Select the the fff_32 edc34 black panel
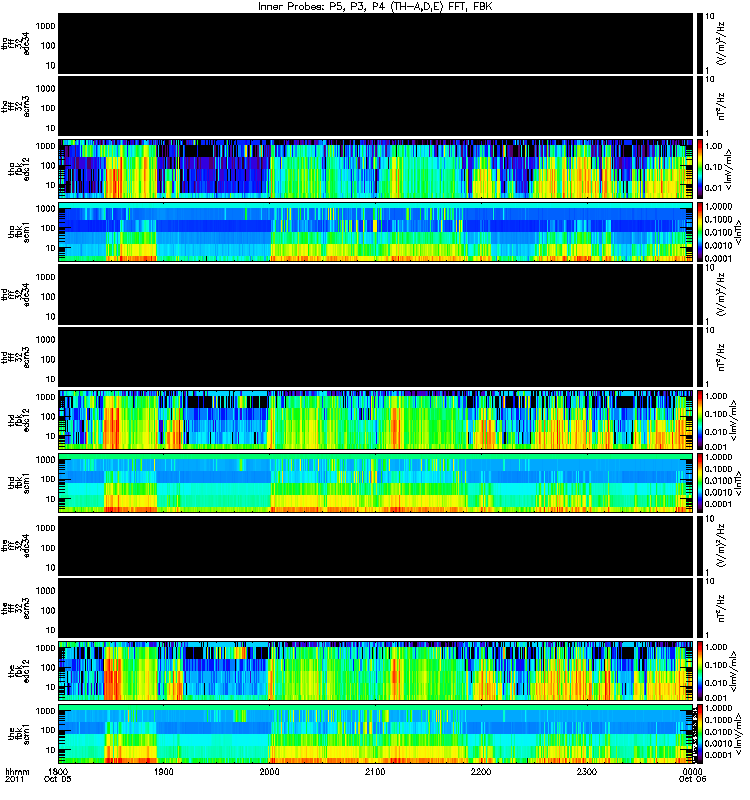This screenshot has width=750, height=800. coord(376,545)
